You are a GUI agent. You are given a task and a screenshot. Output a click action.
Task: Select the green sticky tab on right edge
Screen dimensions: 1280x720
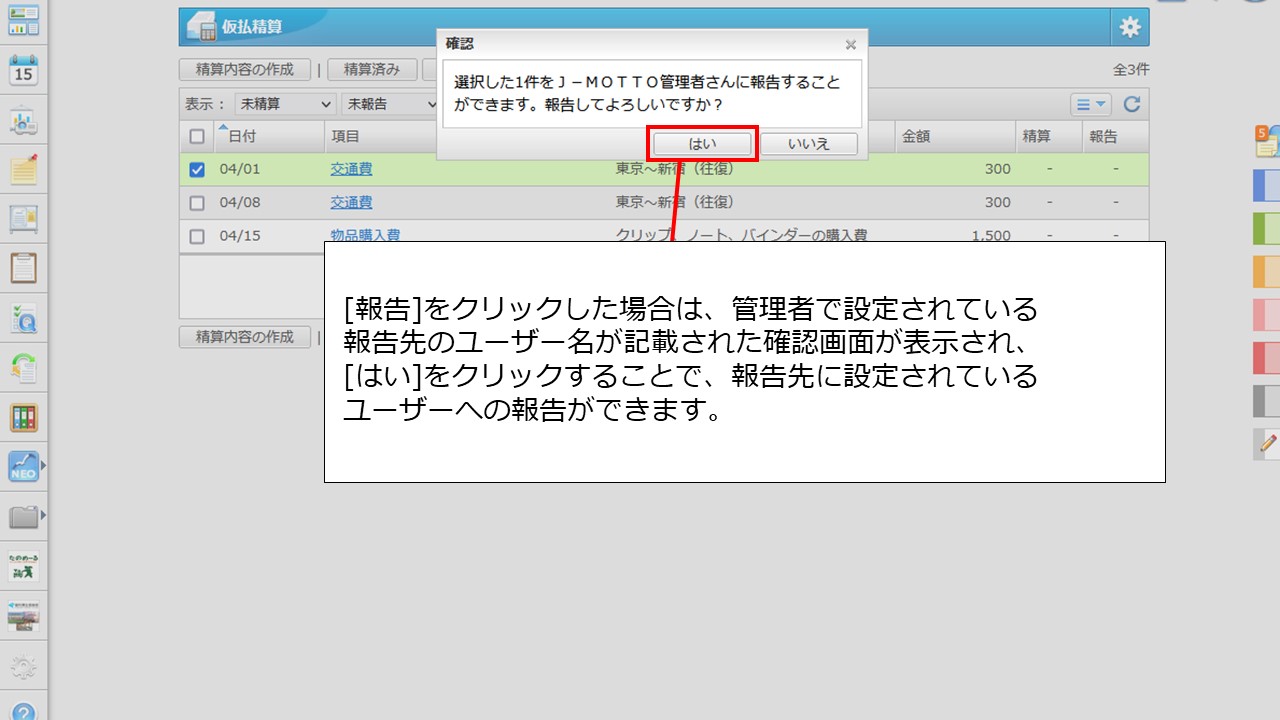[1267, 228]
